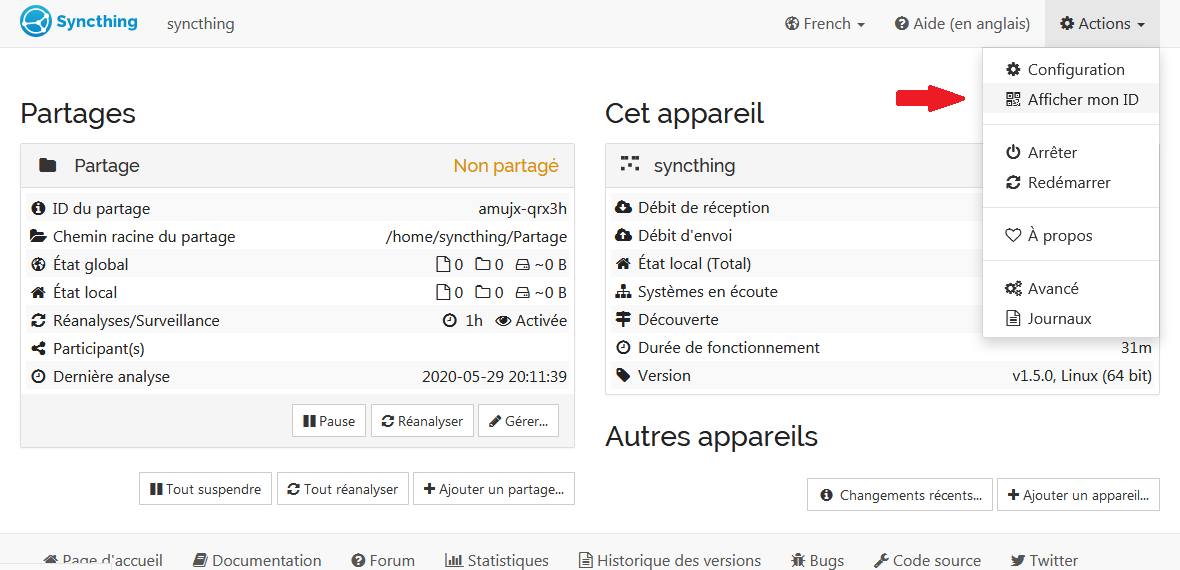Click the QR code icon for Afficher mon ID
Screen dimensions: 1180x570
coord(1013,99)
